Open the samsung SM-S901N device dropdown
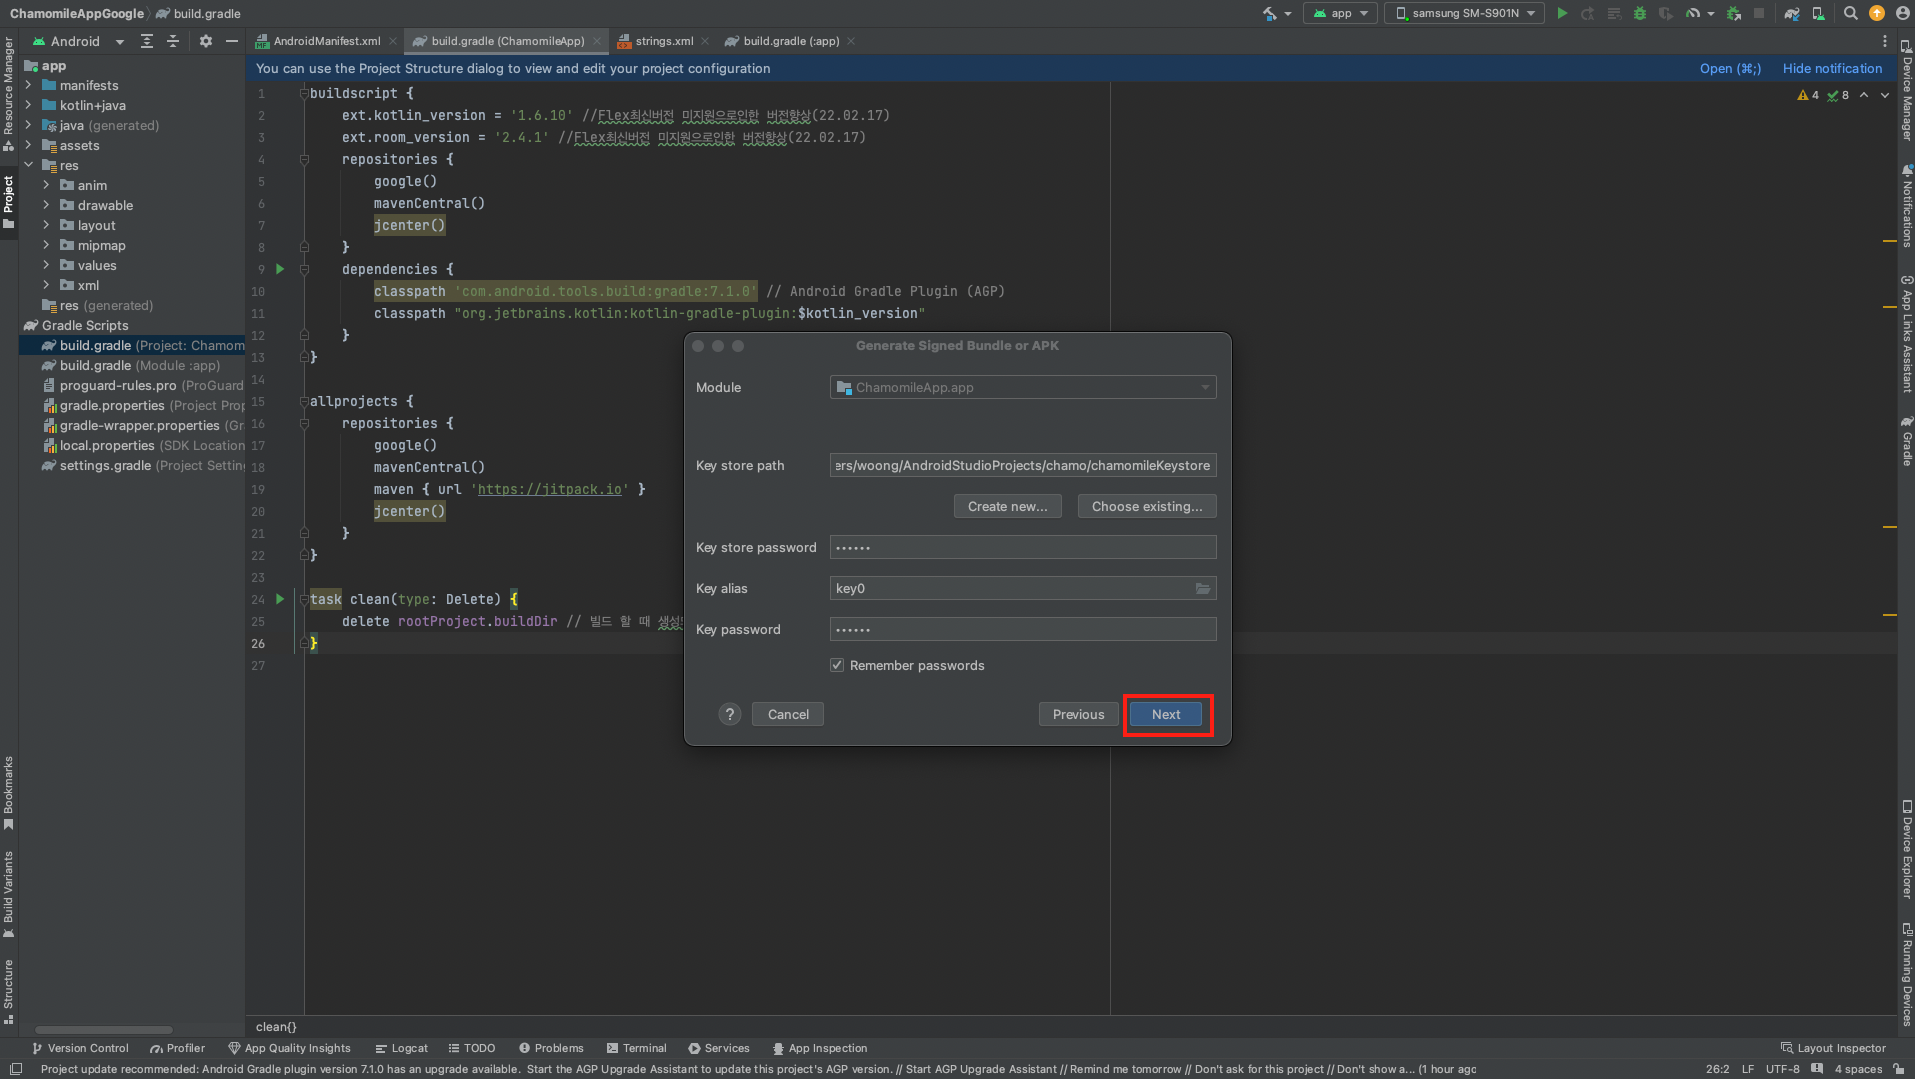 pyautogui.click(x=1464, y=13)
